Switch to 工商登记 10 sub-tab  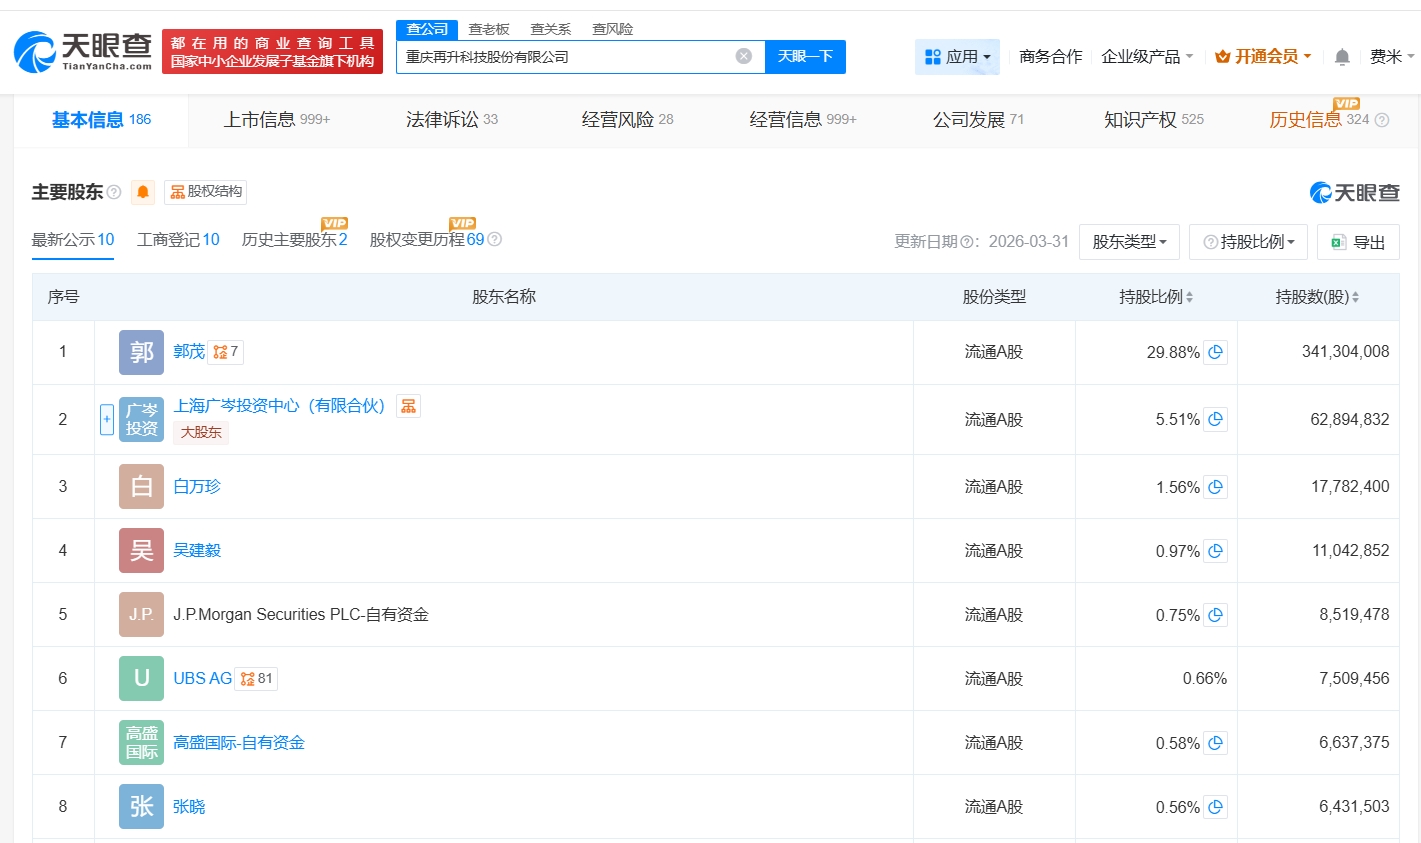point(178,240)
